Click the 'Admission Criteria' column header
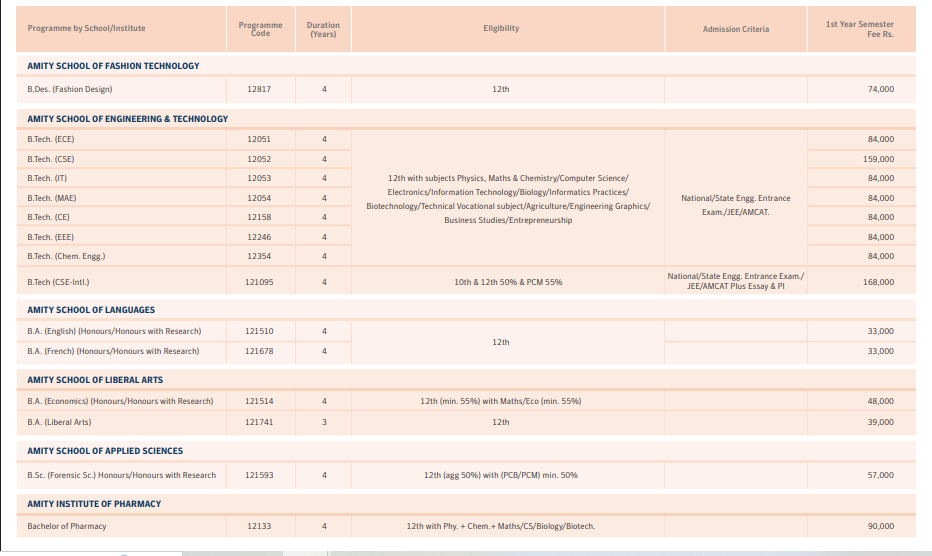932x556 pixels. pyautogui.click(x=736, y=29)
